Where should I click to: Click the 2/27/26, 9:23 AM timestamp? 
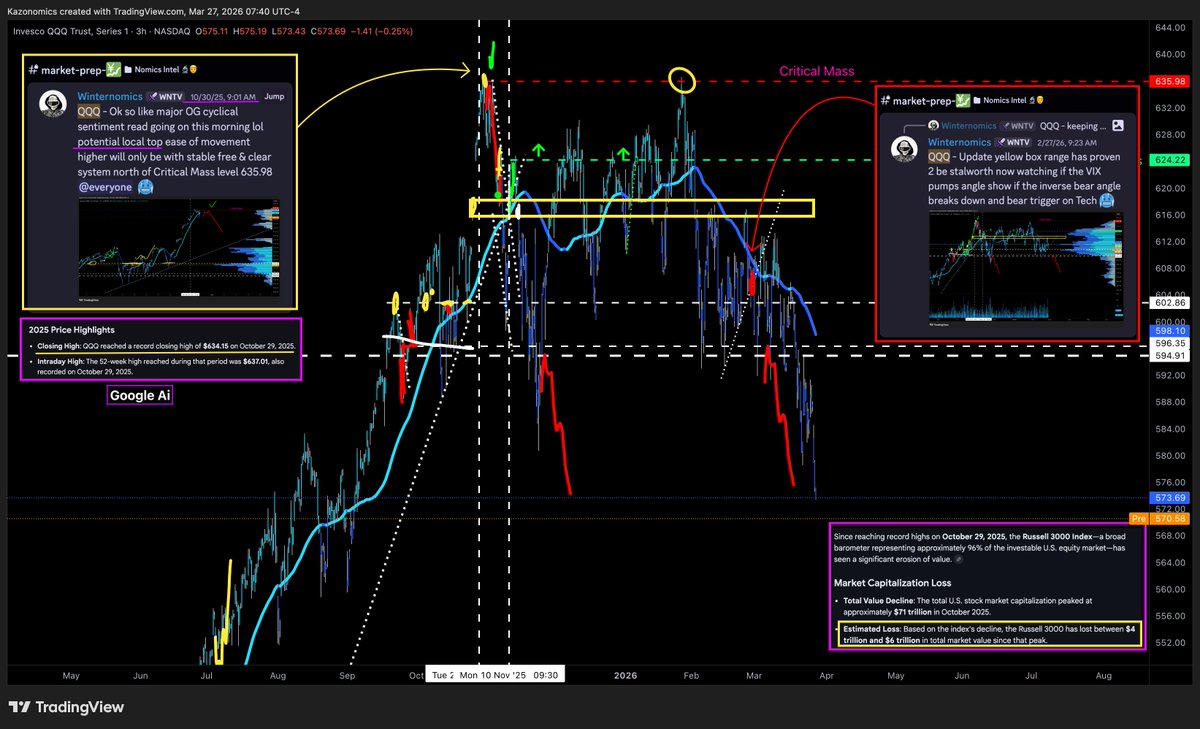(x=1069, y=142)
